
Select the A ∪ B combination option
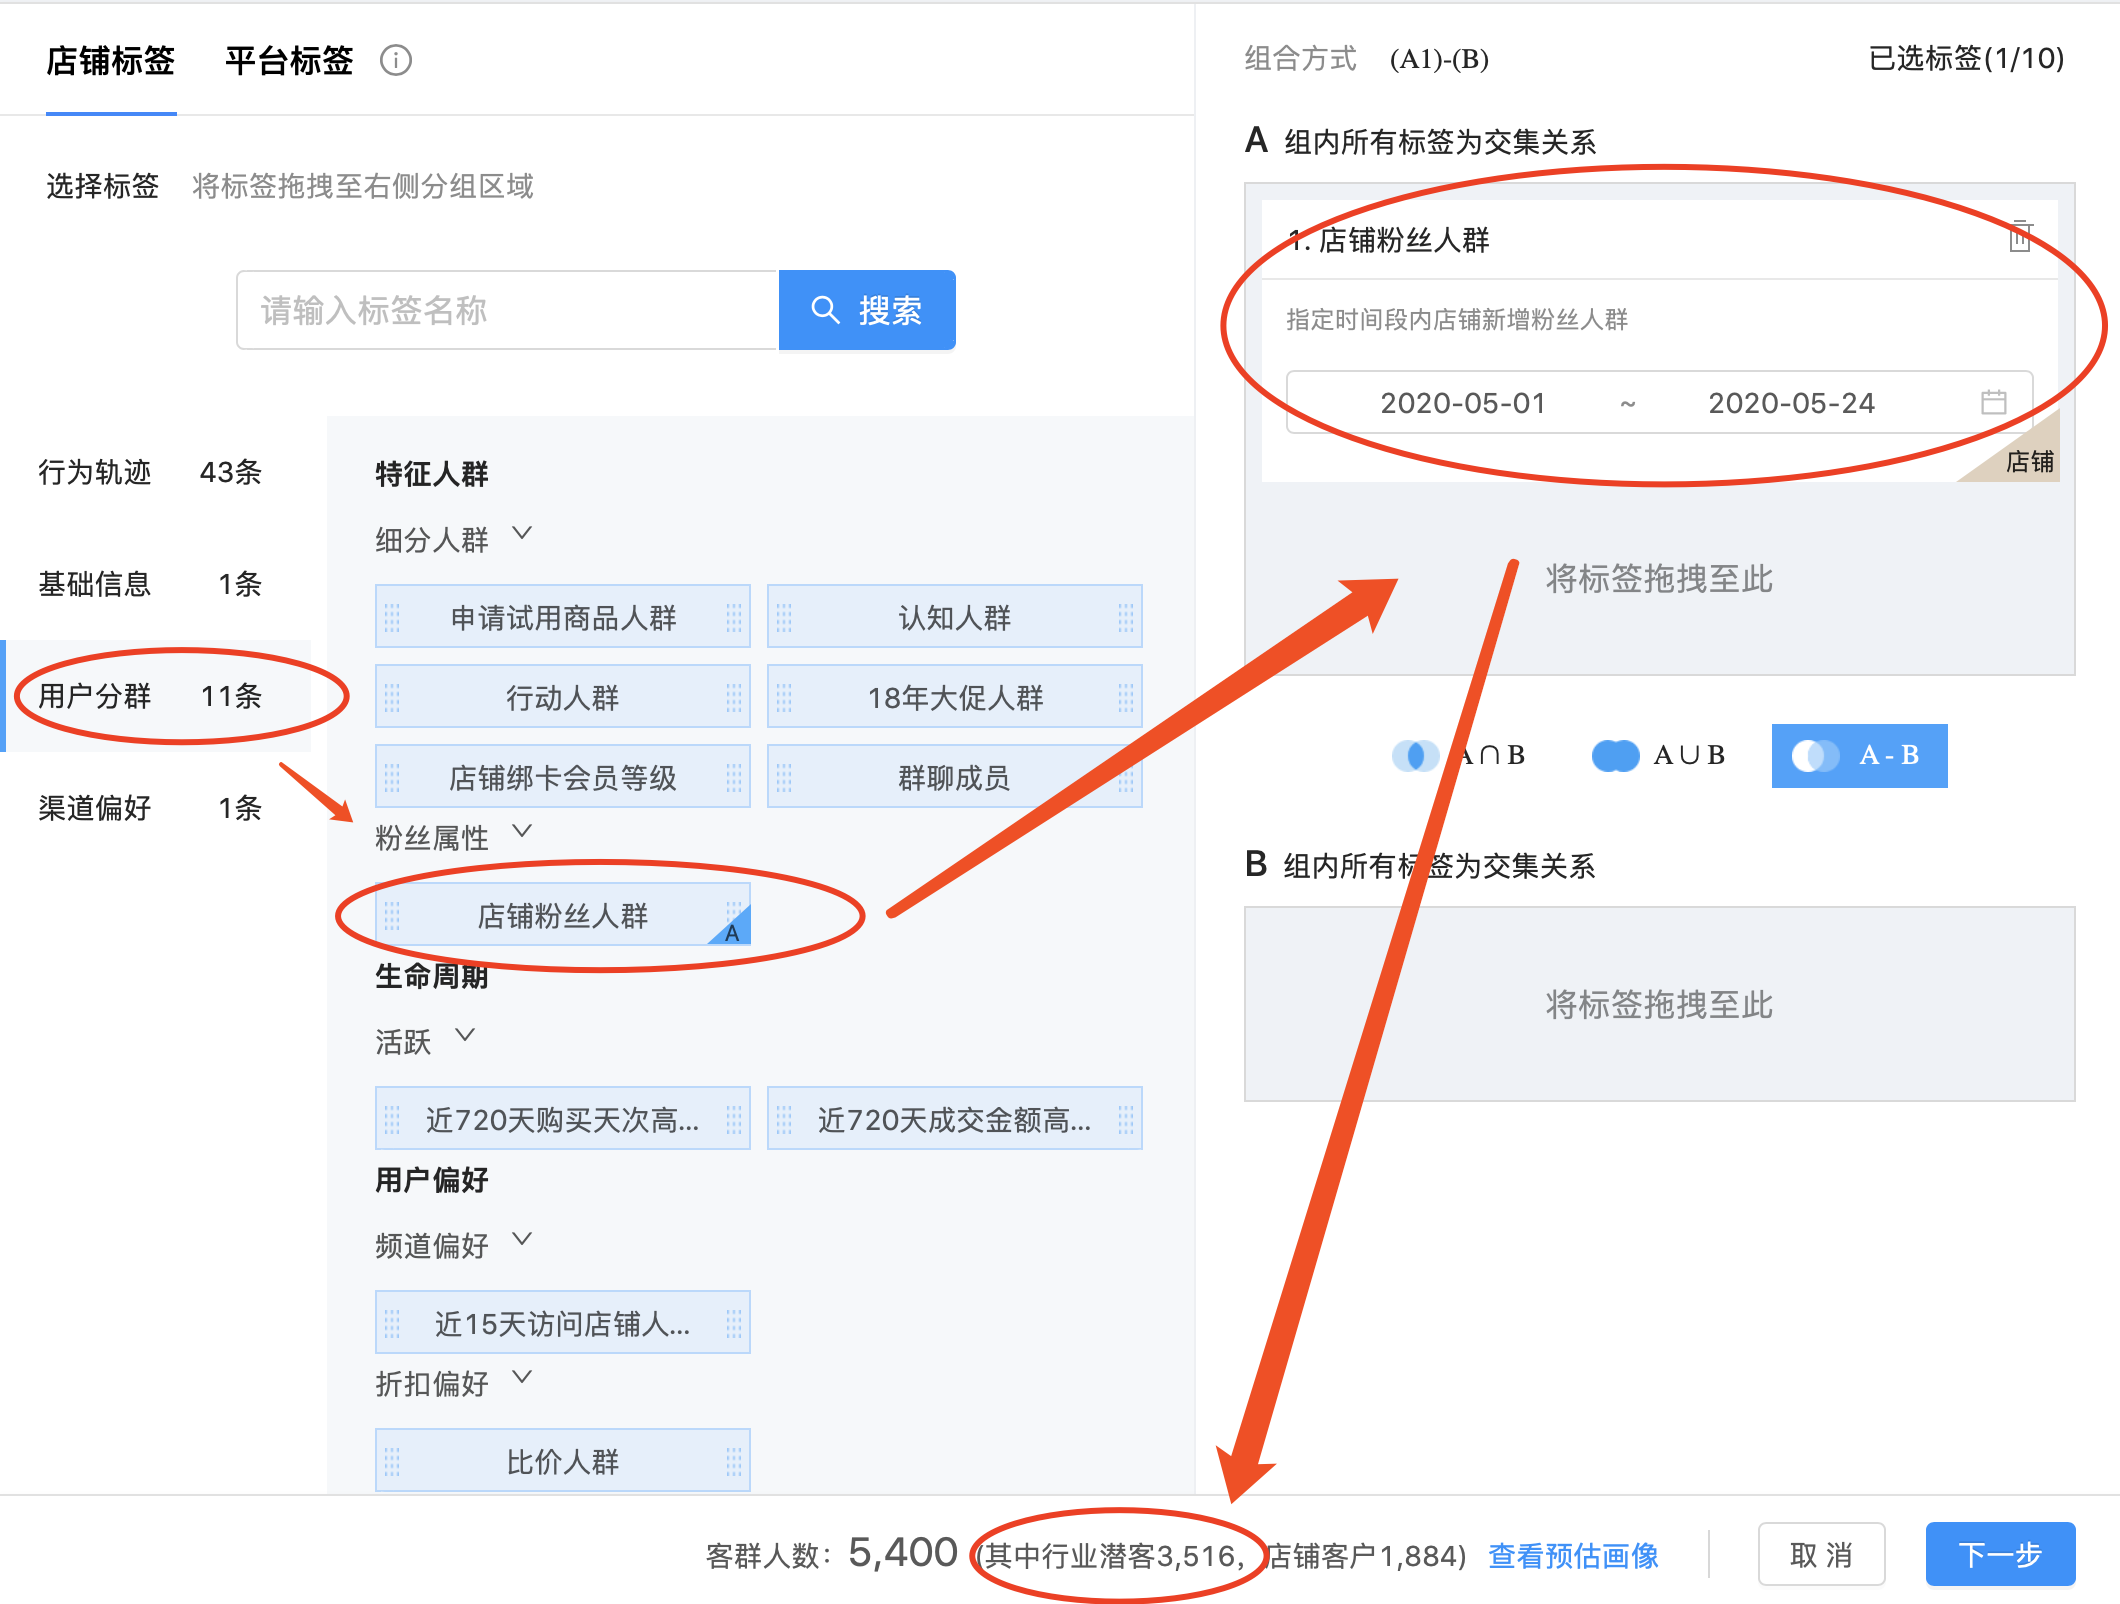1688,755
